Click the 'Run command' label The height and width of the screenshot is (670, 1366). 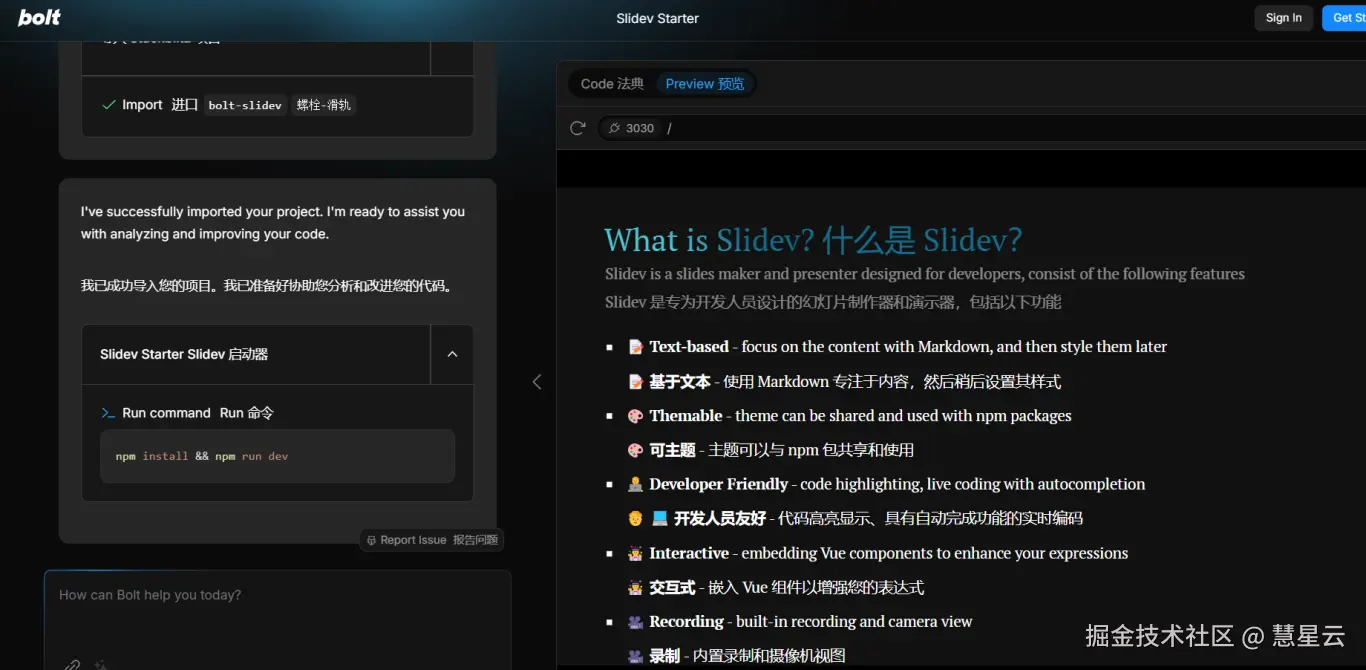166,413
